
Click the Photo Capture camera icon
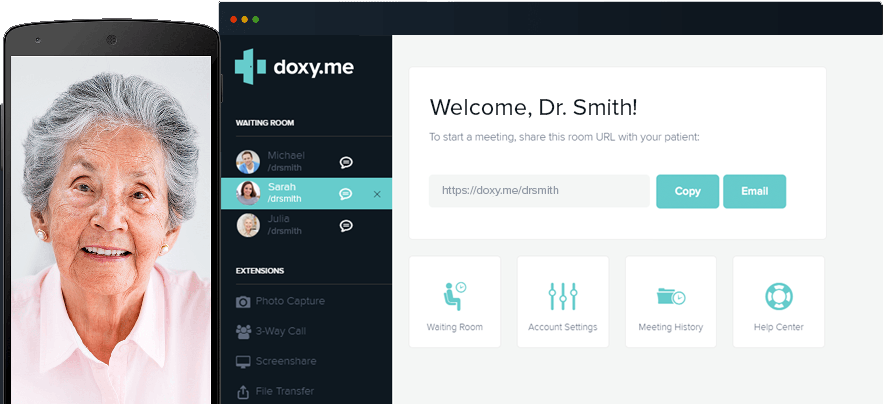(x=243, y=301)
